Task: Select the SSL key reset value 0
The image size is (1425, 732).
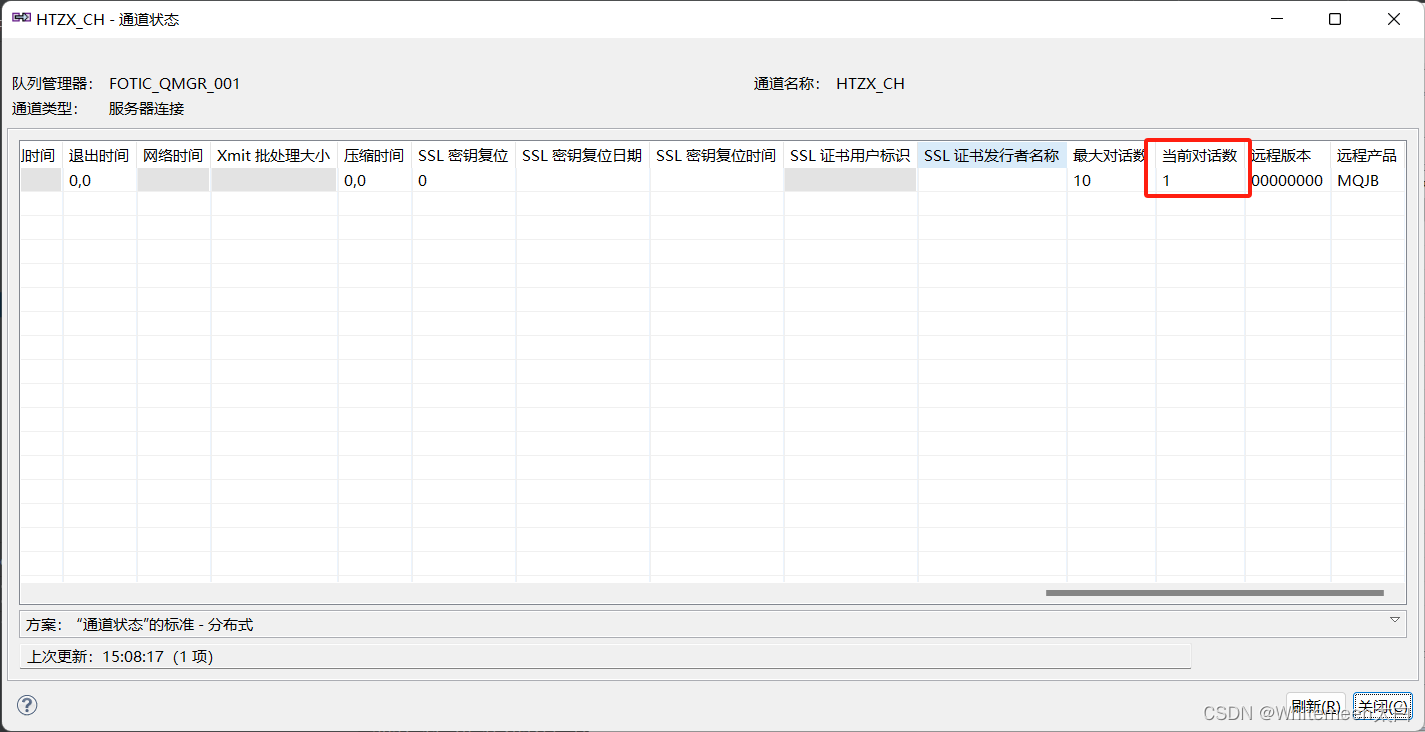Action: pos(464,181)
